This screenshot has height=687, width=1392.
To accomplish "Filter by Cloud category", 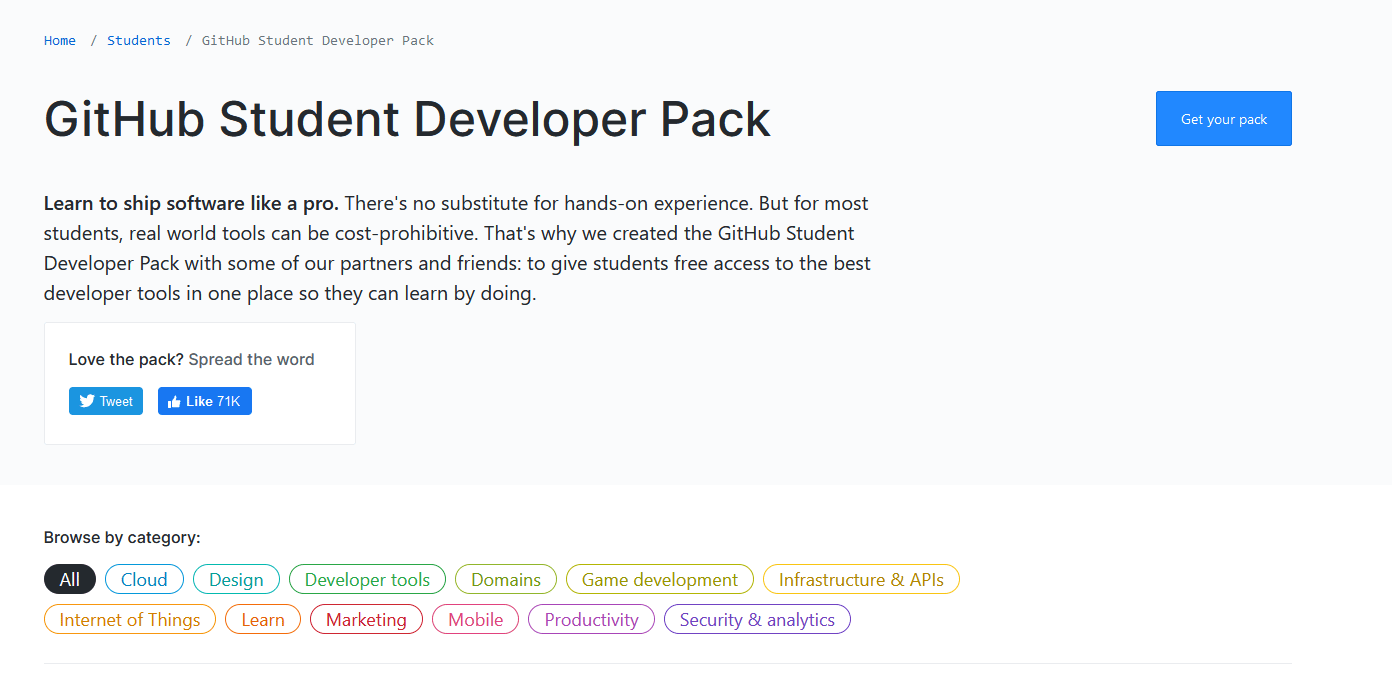I will pyautogui.click(x=144, y=579).
